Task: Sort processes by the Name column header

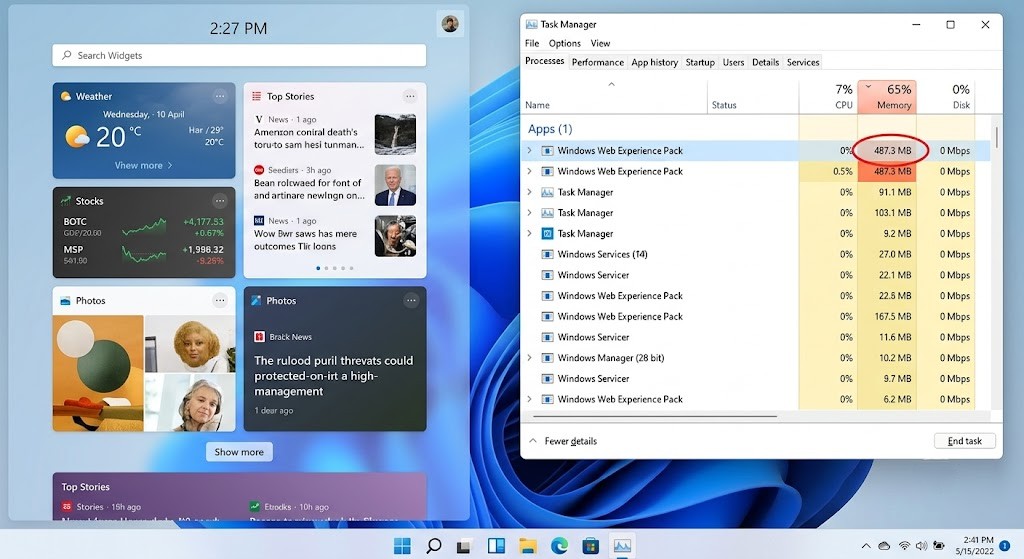Action: [x=614, y=97]
